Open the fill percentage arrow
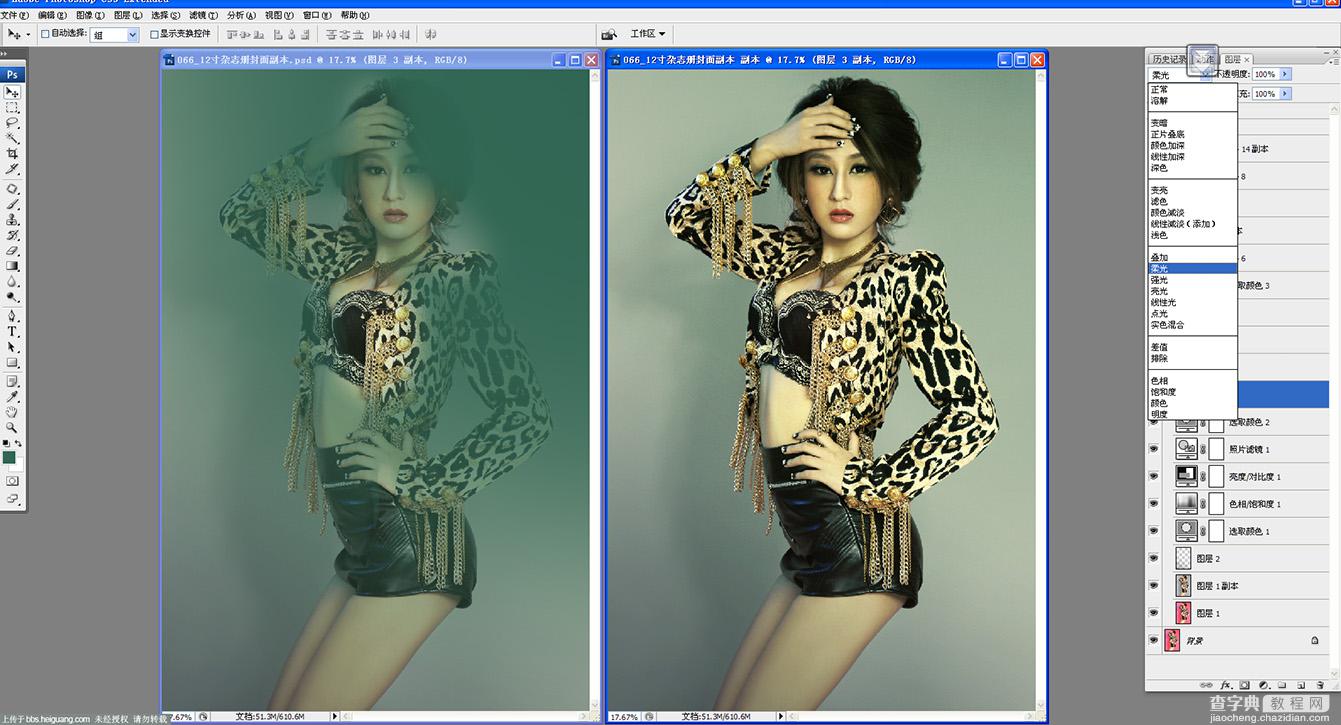 tap(1285, 94)
